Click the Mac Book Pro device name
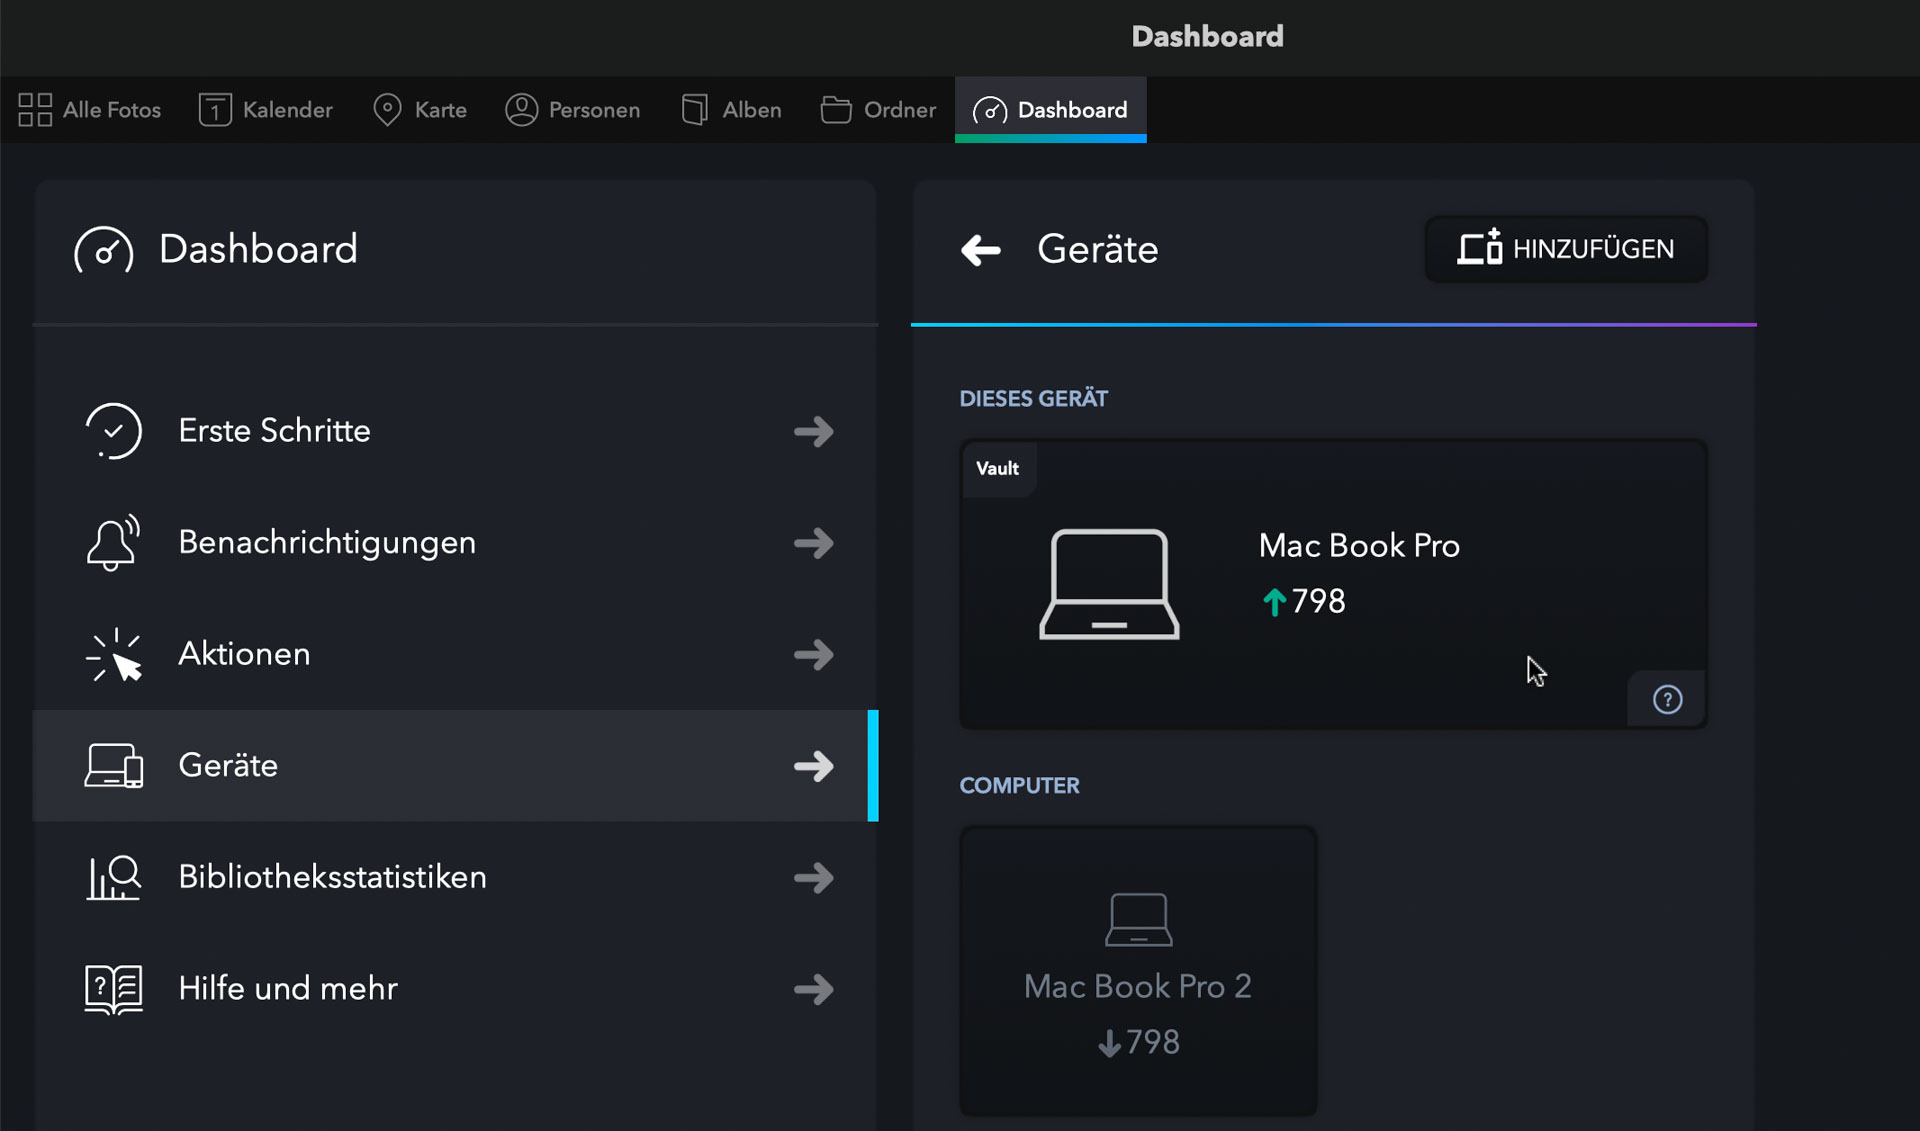 (1359, 546)
